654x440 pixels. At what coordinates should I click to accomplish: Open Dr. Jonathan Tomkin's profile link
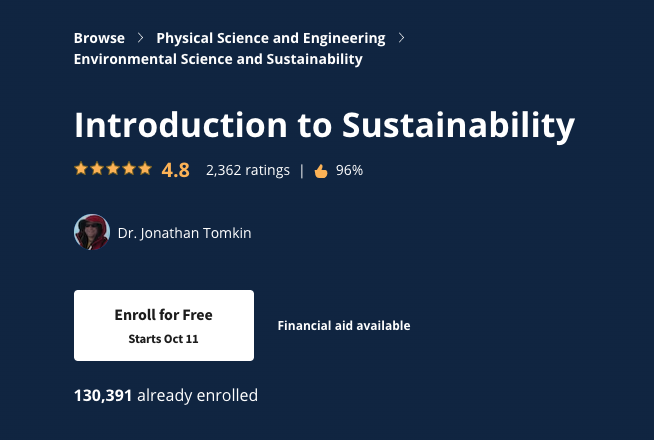coord(184,233)
